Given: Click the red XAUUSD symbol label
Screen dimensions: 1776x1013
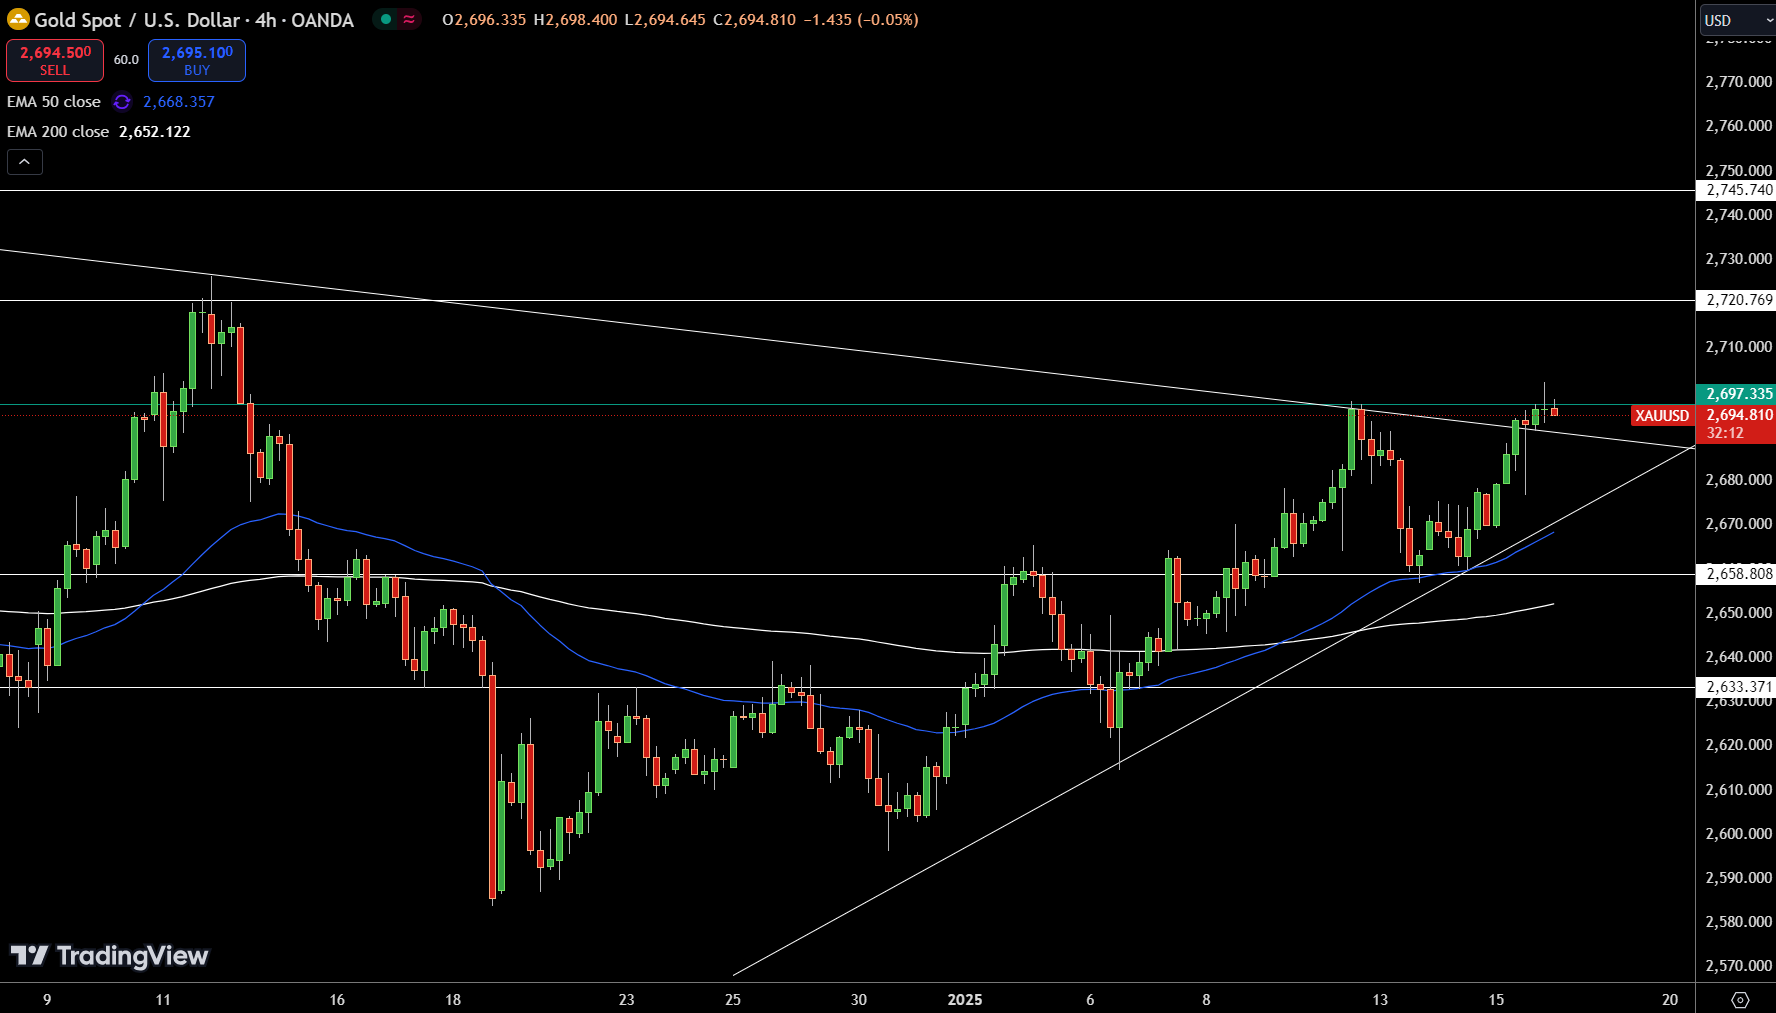Looking at the screenshot, I should click(1662, 416).
